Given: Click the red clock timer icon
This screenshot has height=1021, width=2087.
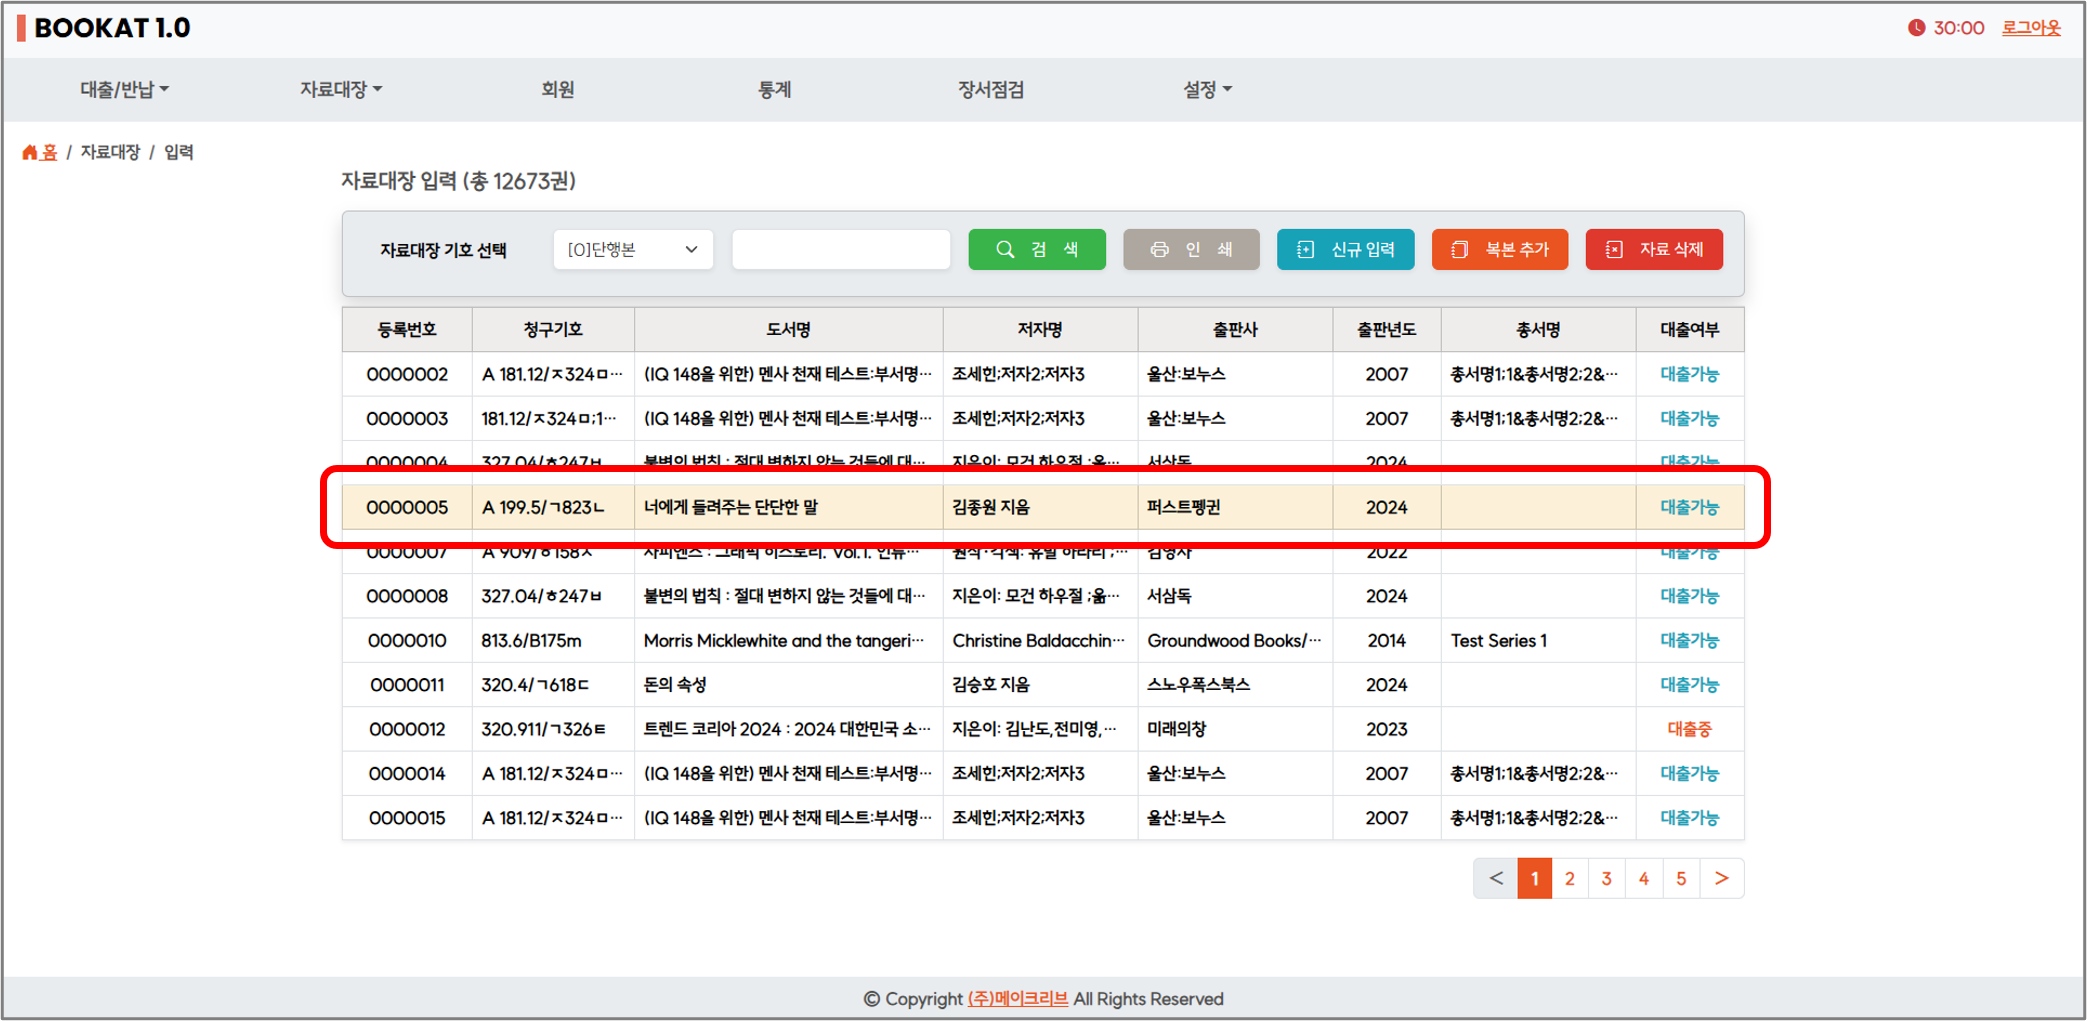Looking at the screenshot, I should point(1916,28).
